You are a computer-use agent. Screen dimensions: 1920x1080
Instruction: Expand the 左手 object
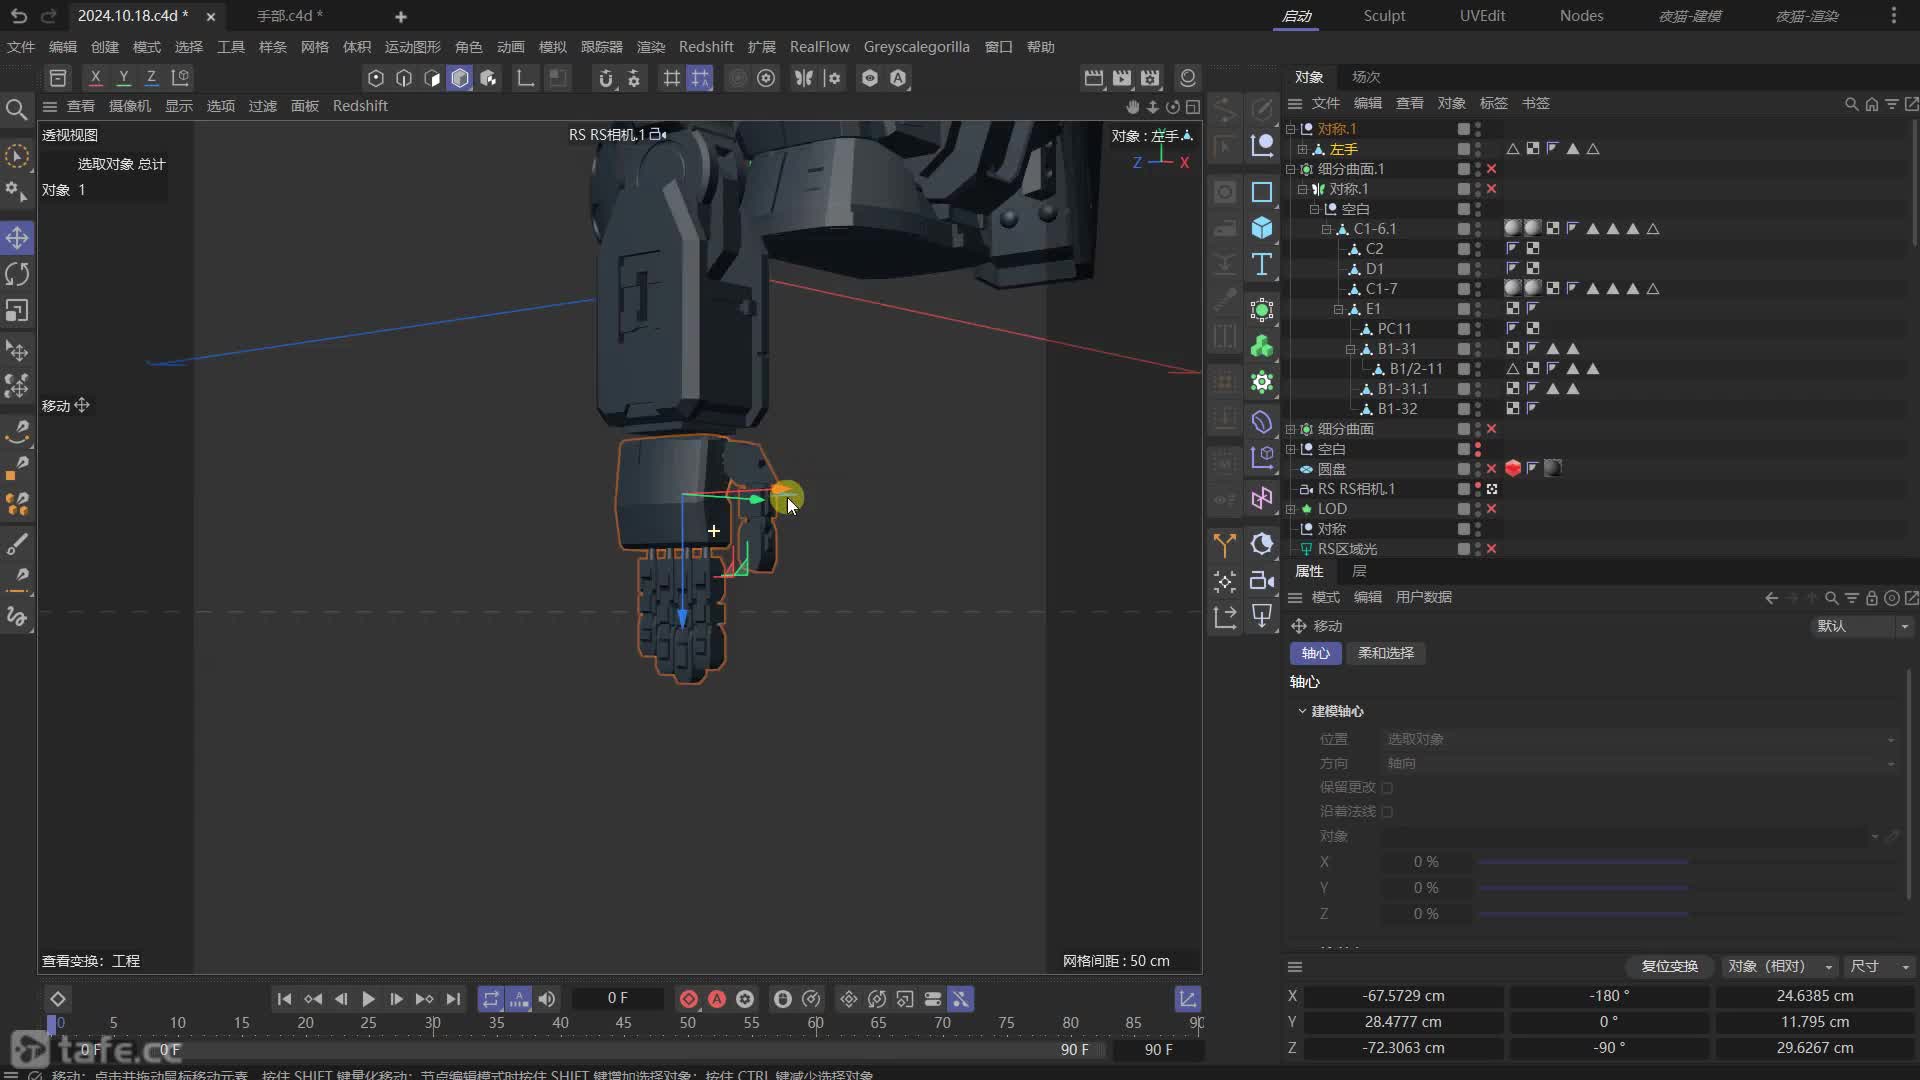pos(1303,149)
